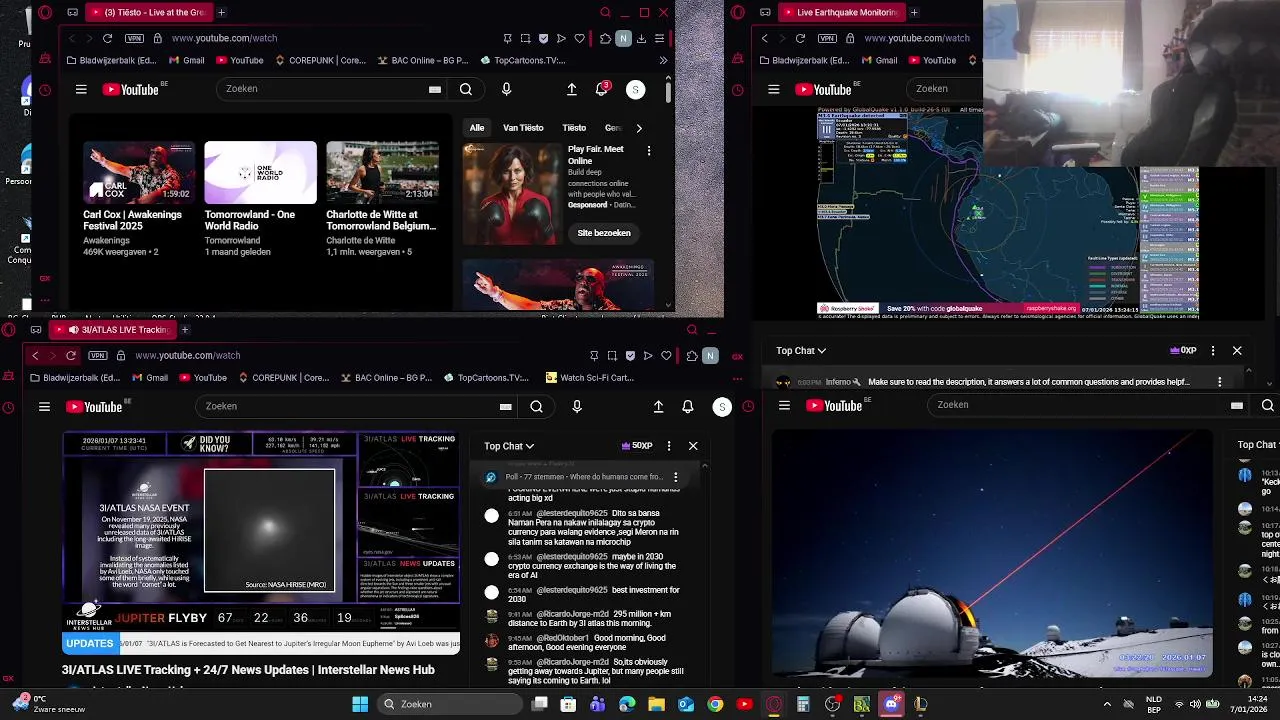This screenshot has width=1280, height=720.
Task: Select the 'Tiësto' filter chip
Action: pyautogui.click(x=574, y=128)
